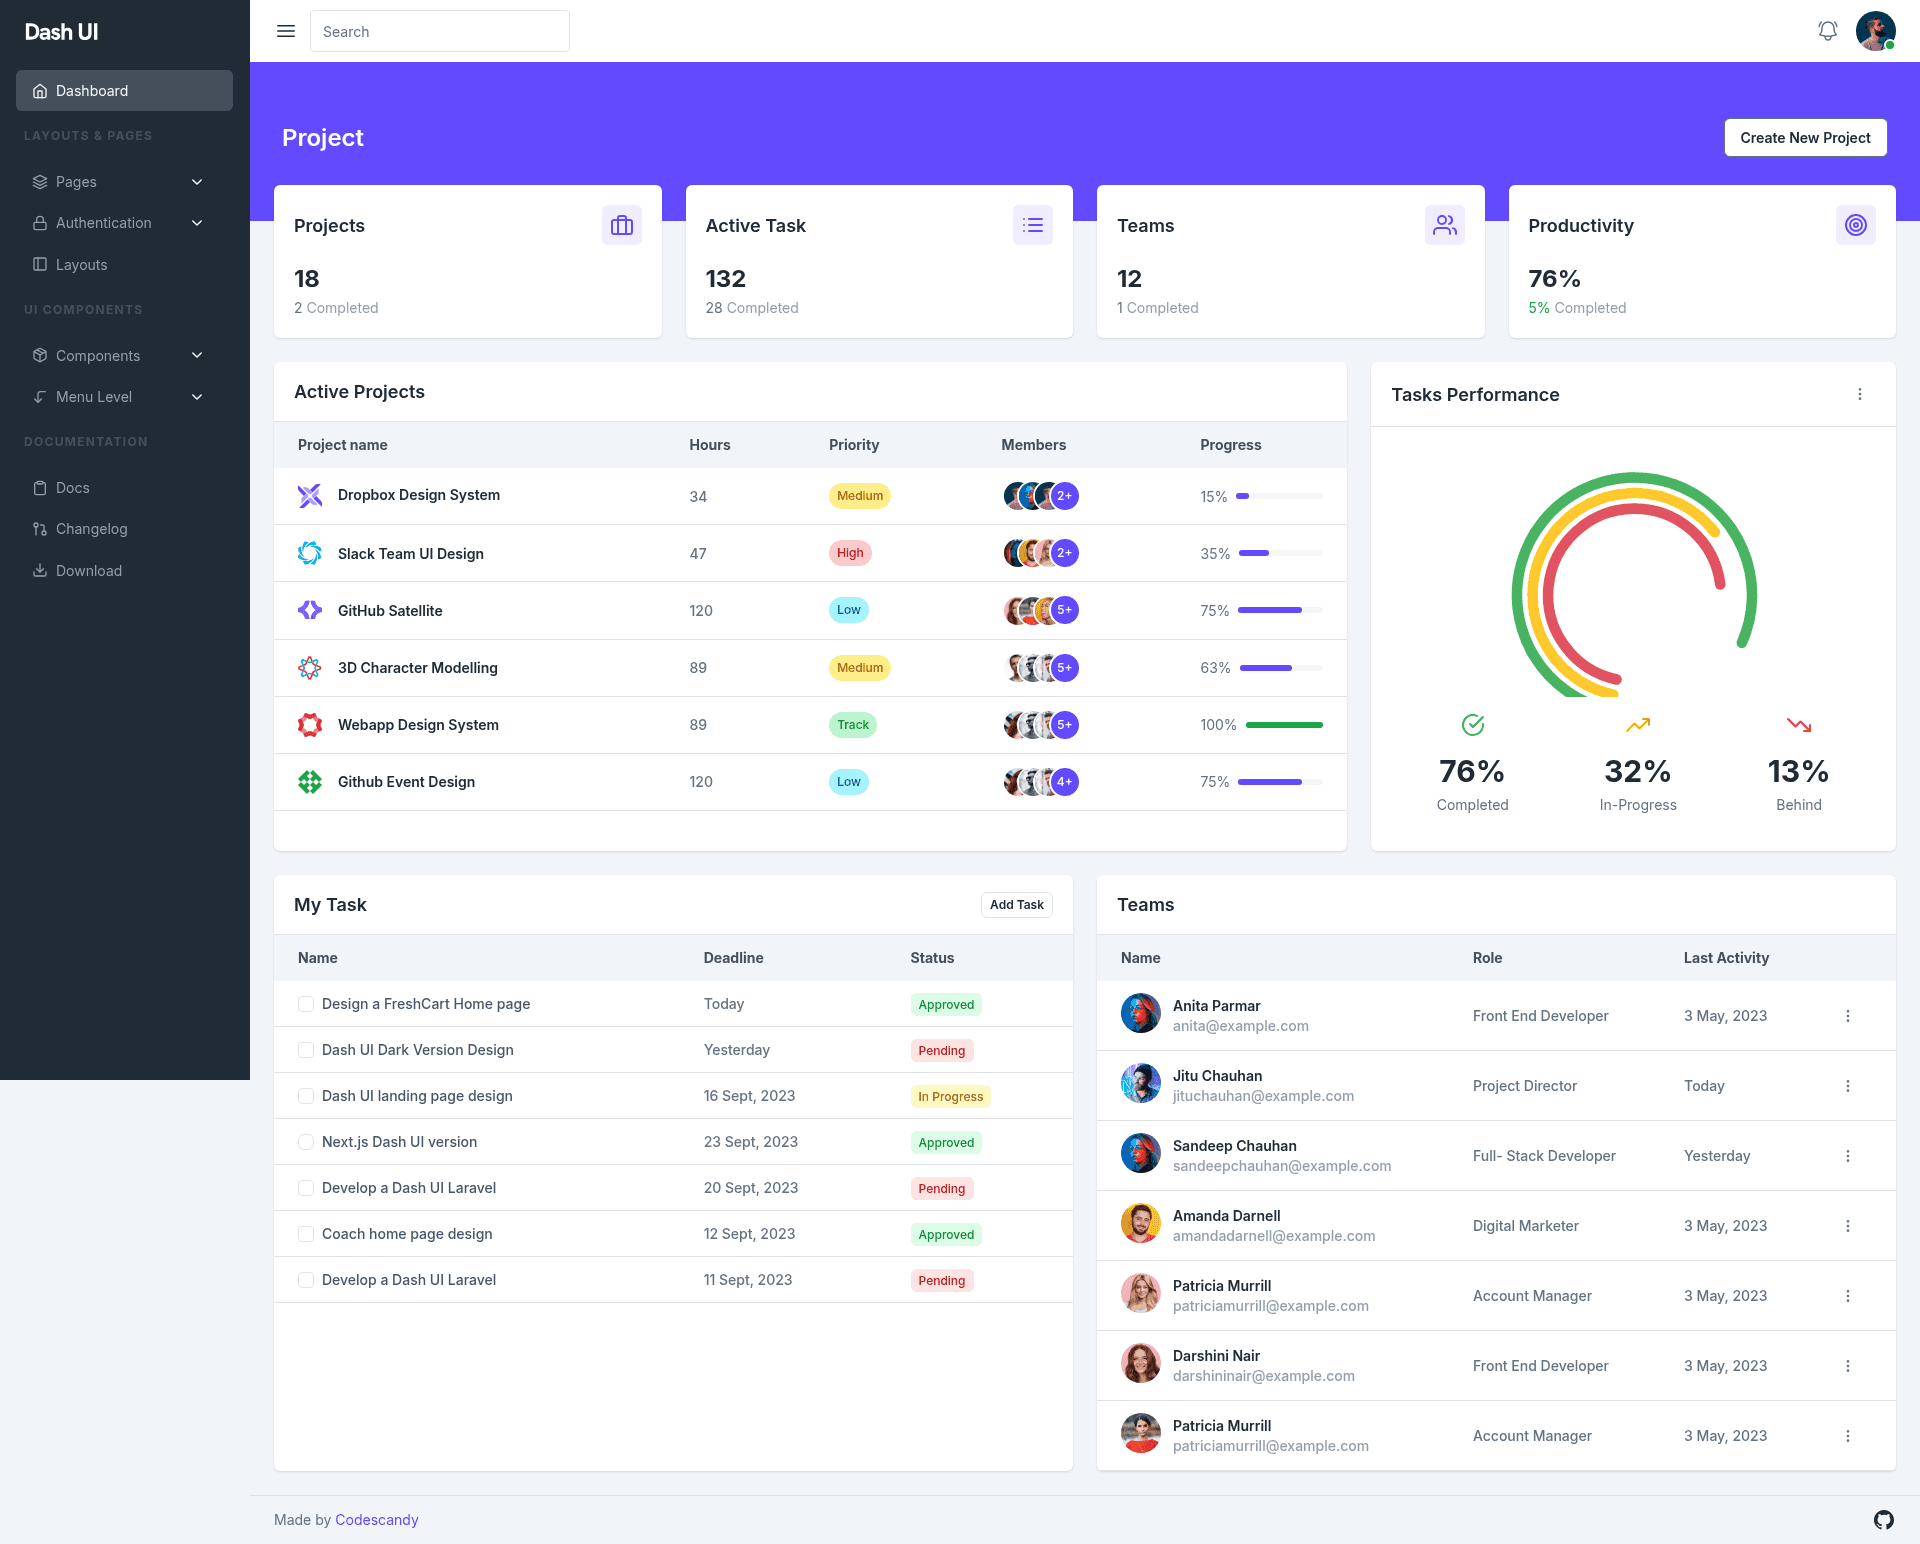Check the Design a FreshCart Home page task
1920x1544 pixels.
(306, 1004)
